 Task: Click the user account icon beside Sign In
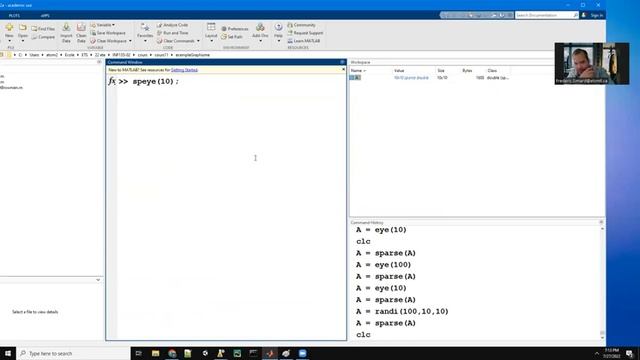[584, 15]
